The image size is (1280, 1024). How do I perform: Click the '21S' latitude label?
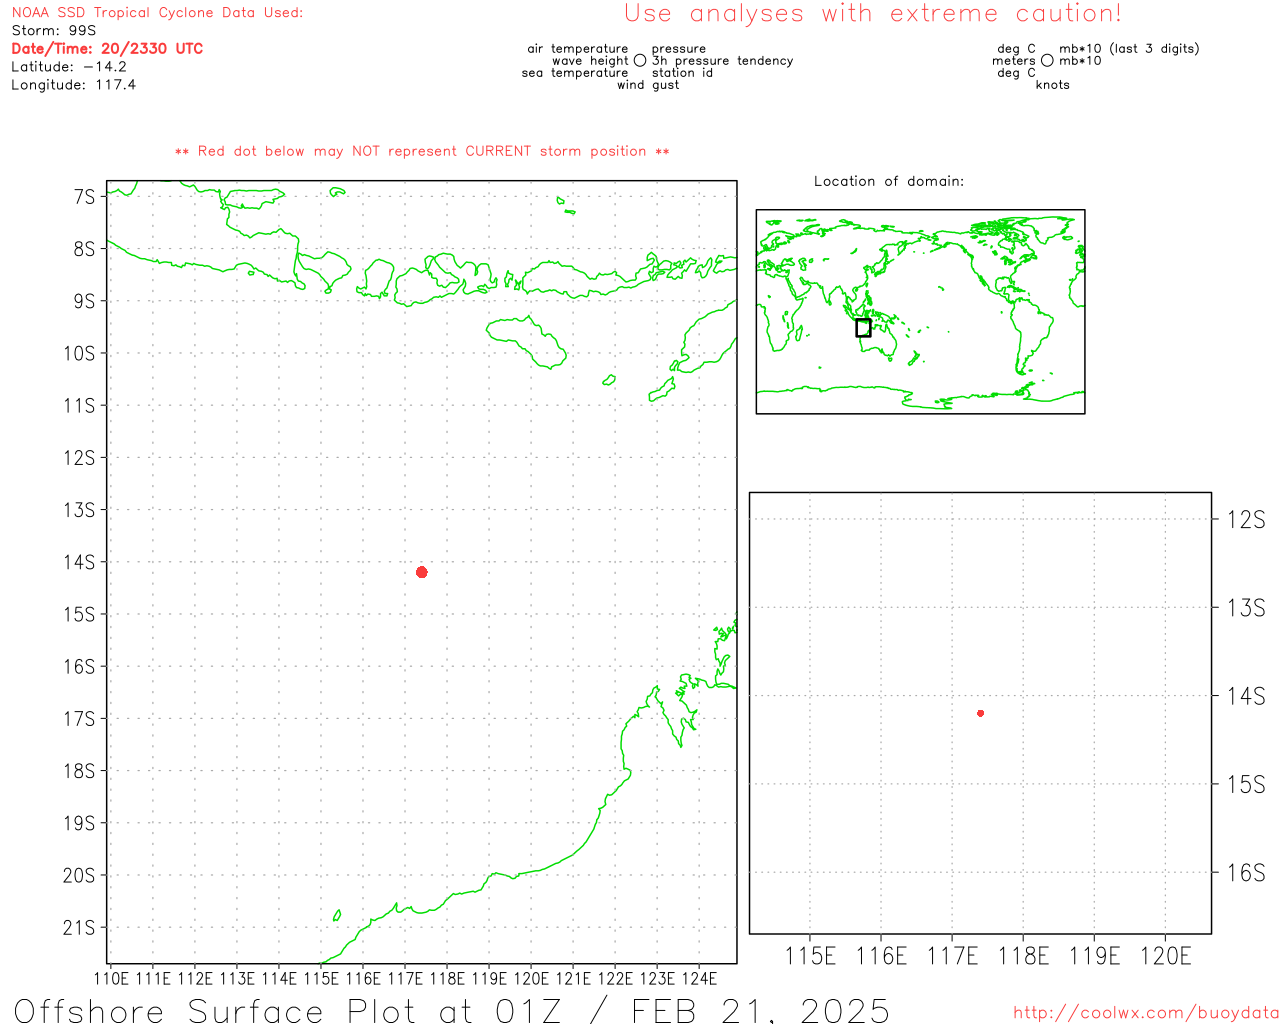tap(79, 928)
